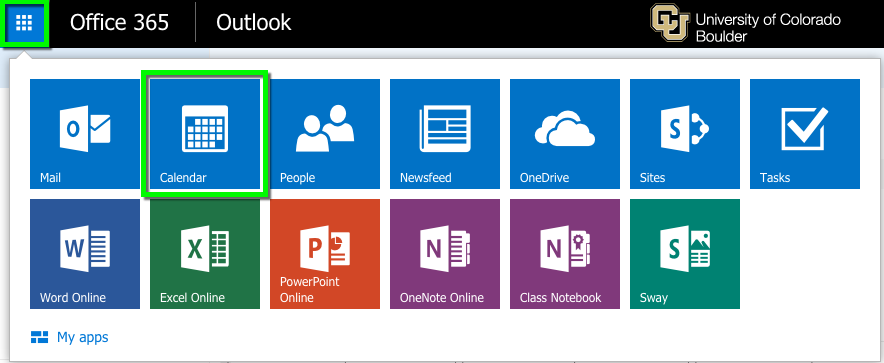Click the Office 365 header link
This screenshot has height=363, width=884.
point(120,23)
